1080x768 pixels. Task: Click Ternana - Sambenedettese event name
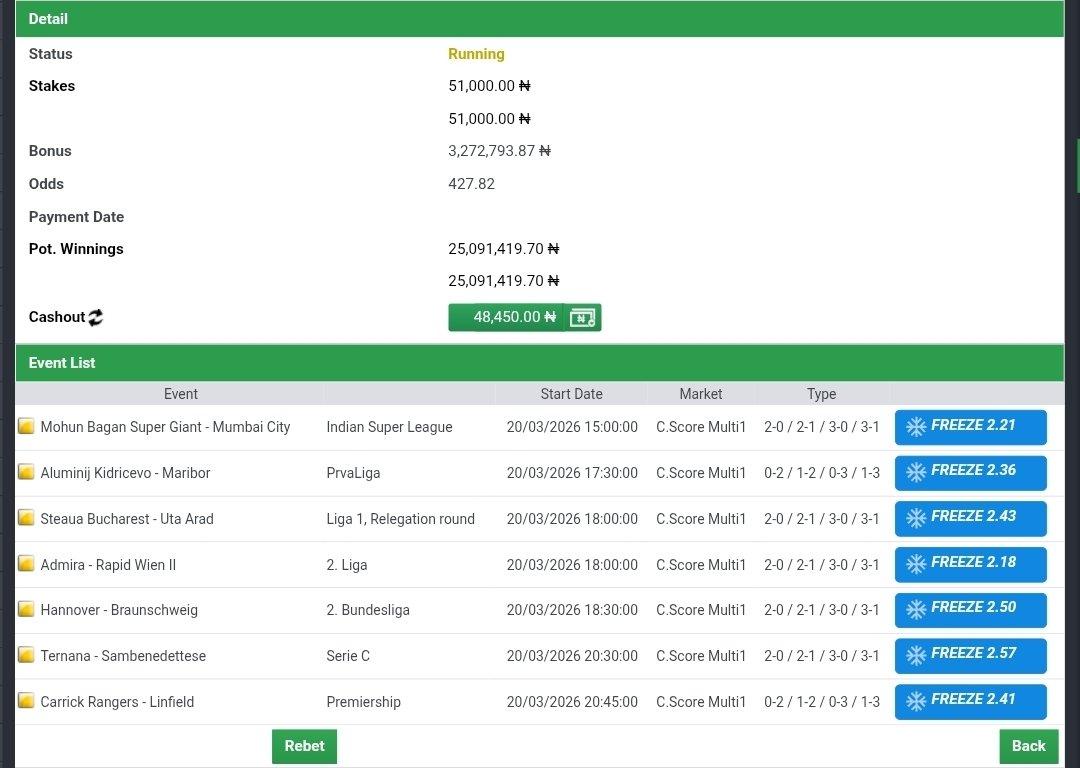tap(123, 656)
